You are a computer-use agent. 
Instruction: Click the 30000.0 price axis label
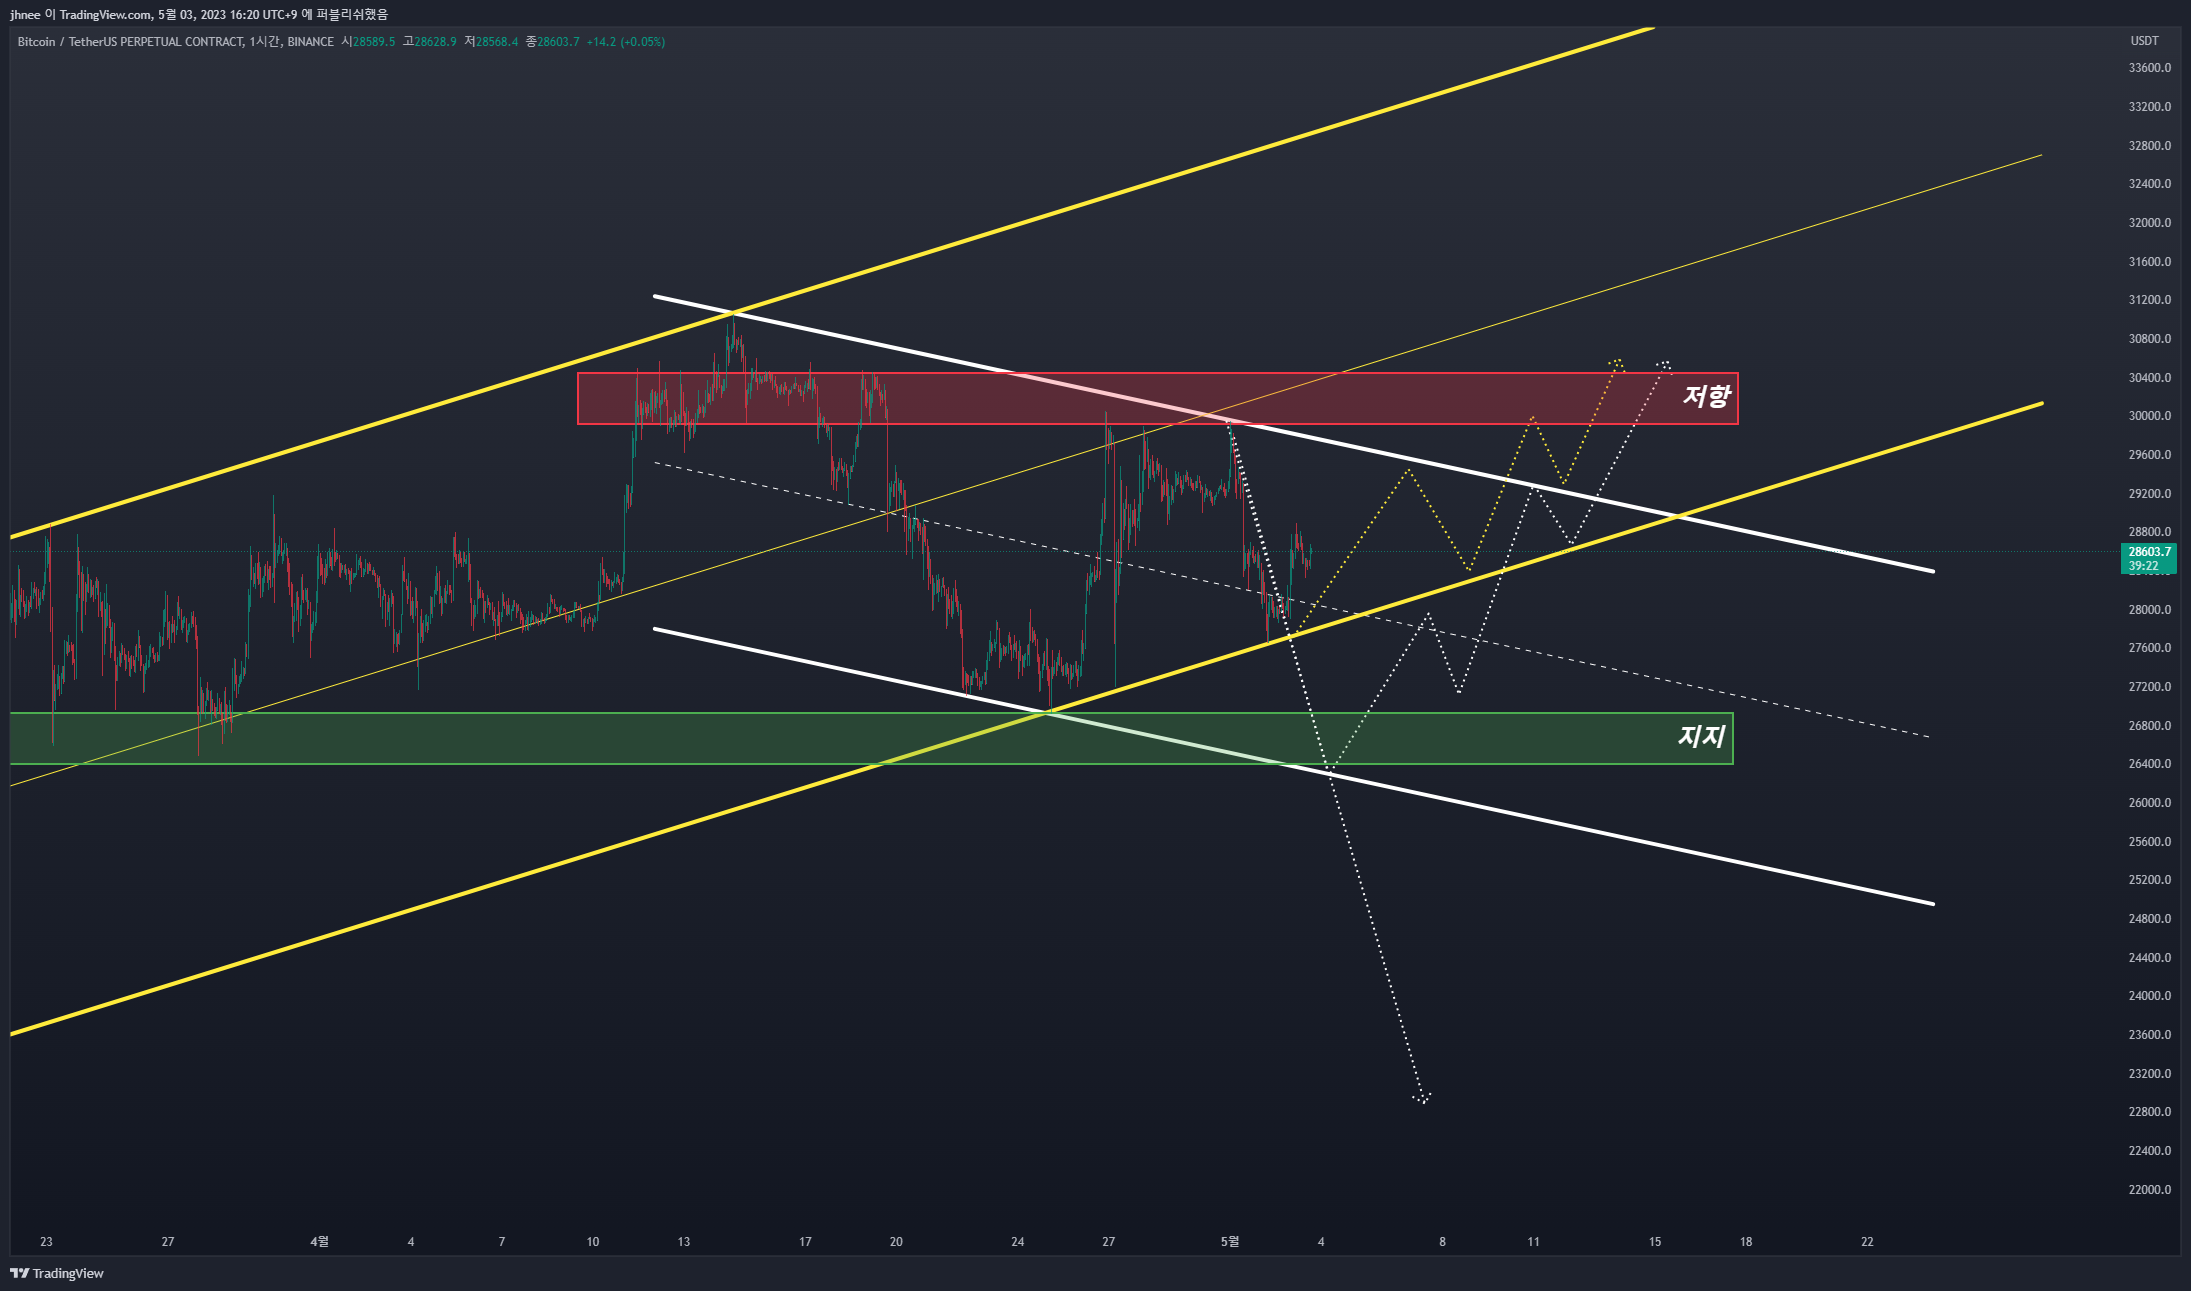(2149, 415)
